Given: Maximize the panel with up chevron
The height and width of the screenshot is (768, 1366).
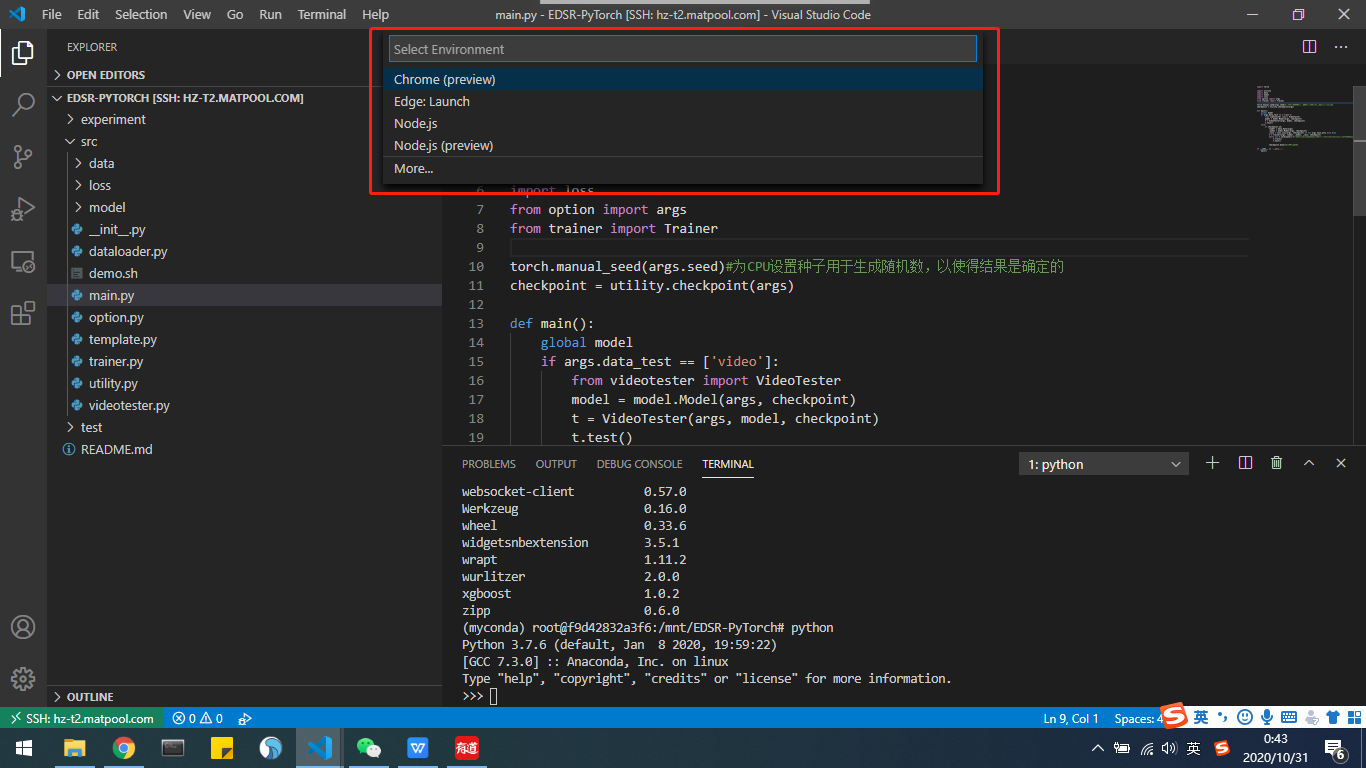Looking at the screenshot, I should coord(1309,463).
